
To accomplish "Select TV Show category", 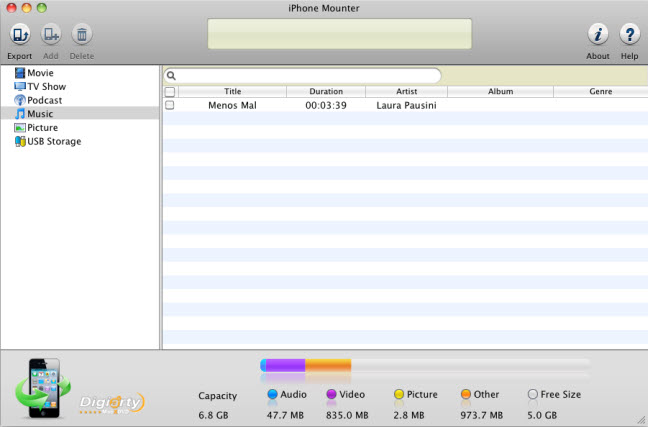I will click(x=47, y=86).
